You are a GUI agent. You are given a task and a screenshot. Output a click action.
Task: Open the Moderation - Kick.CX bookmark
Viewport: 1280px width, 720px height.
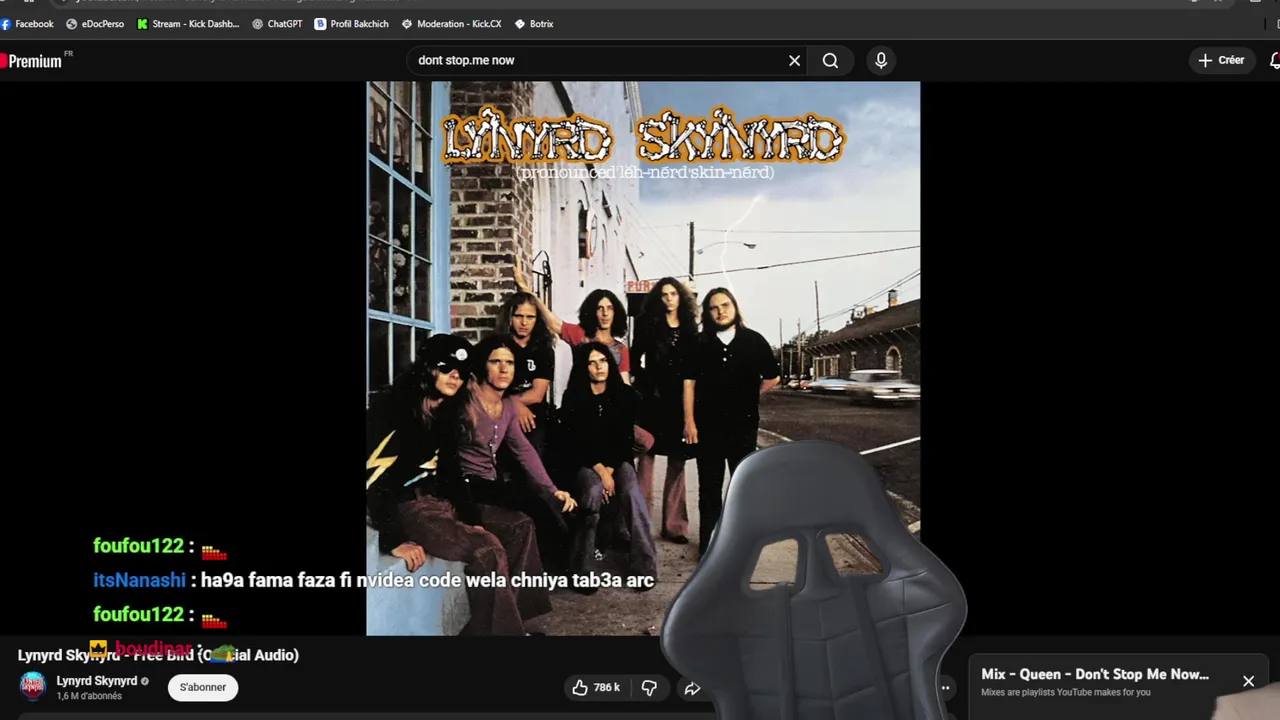(x=451, y=24)
